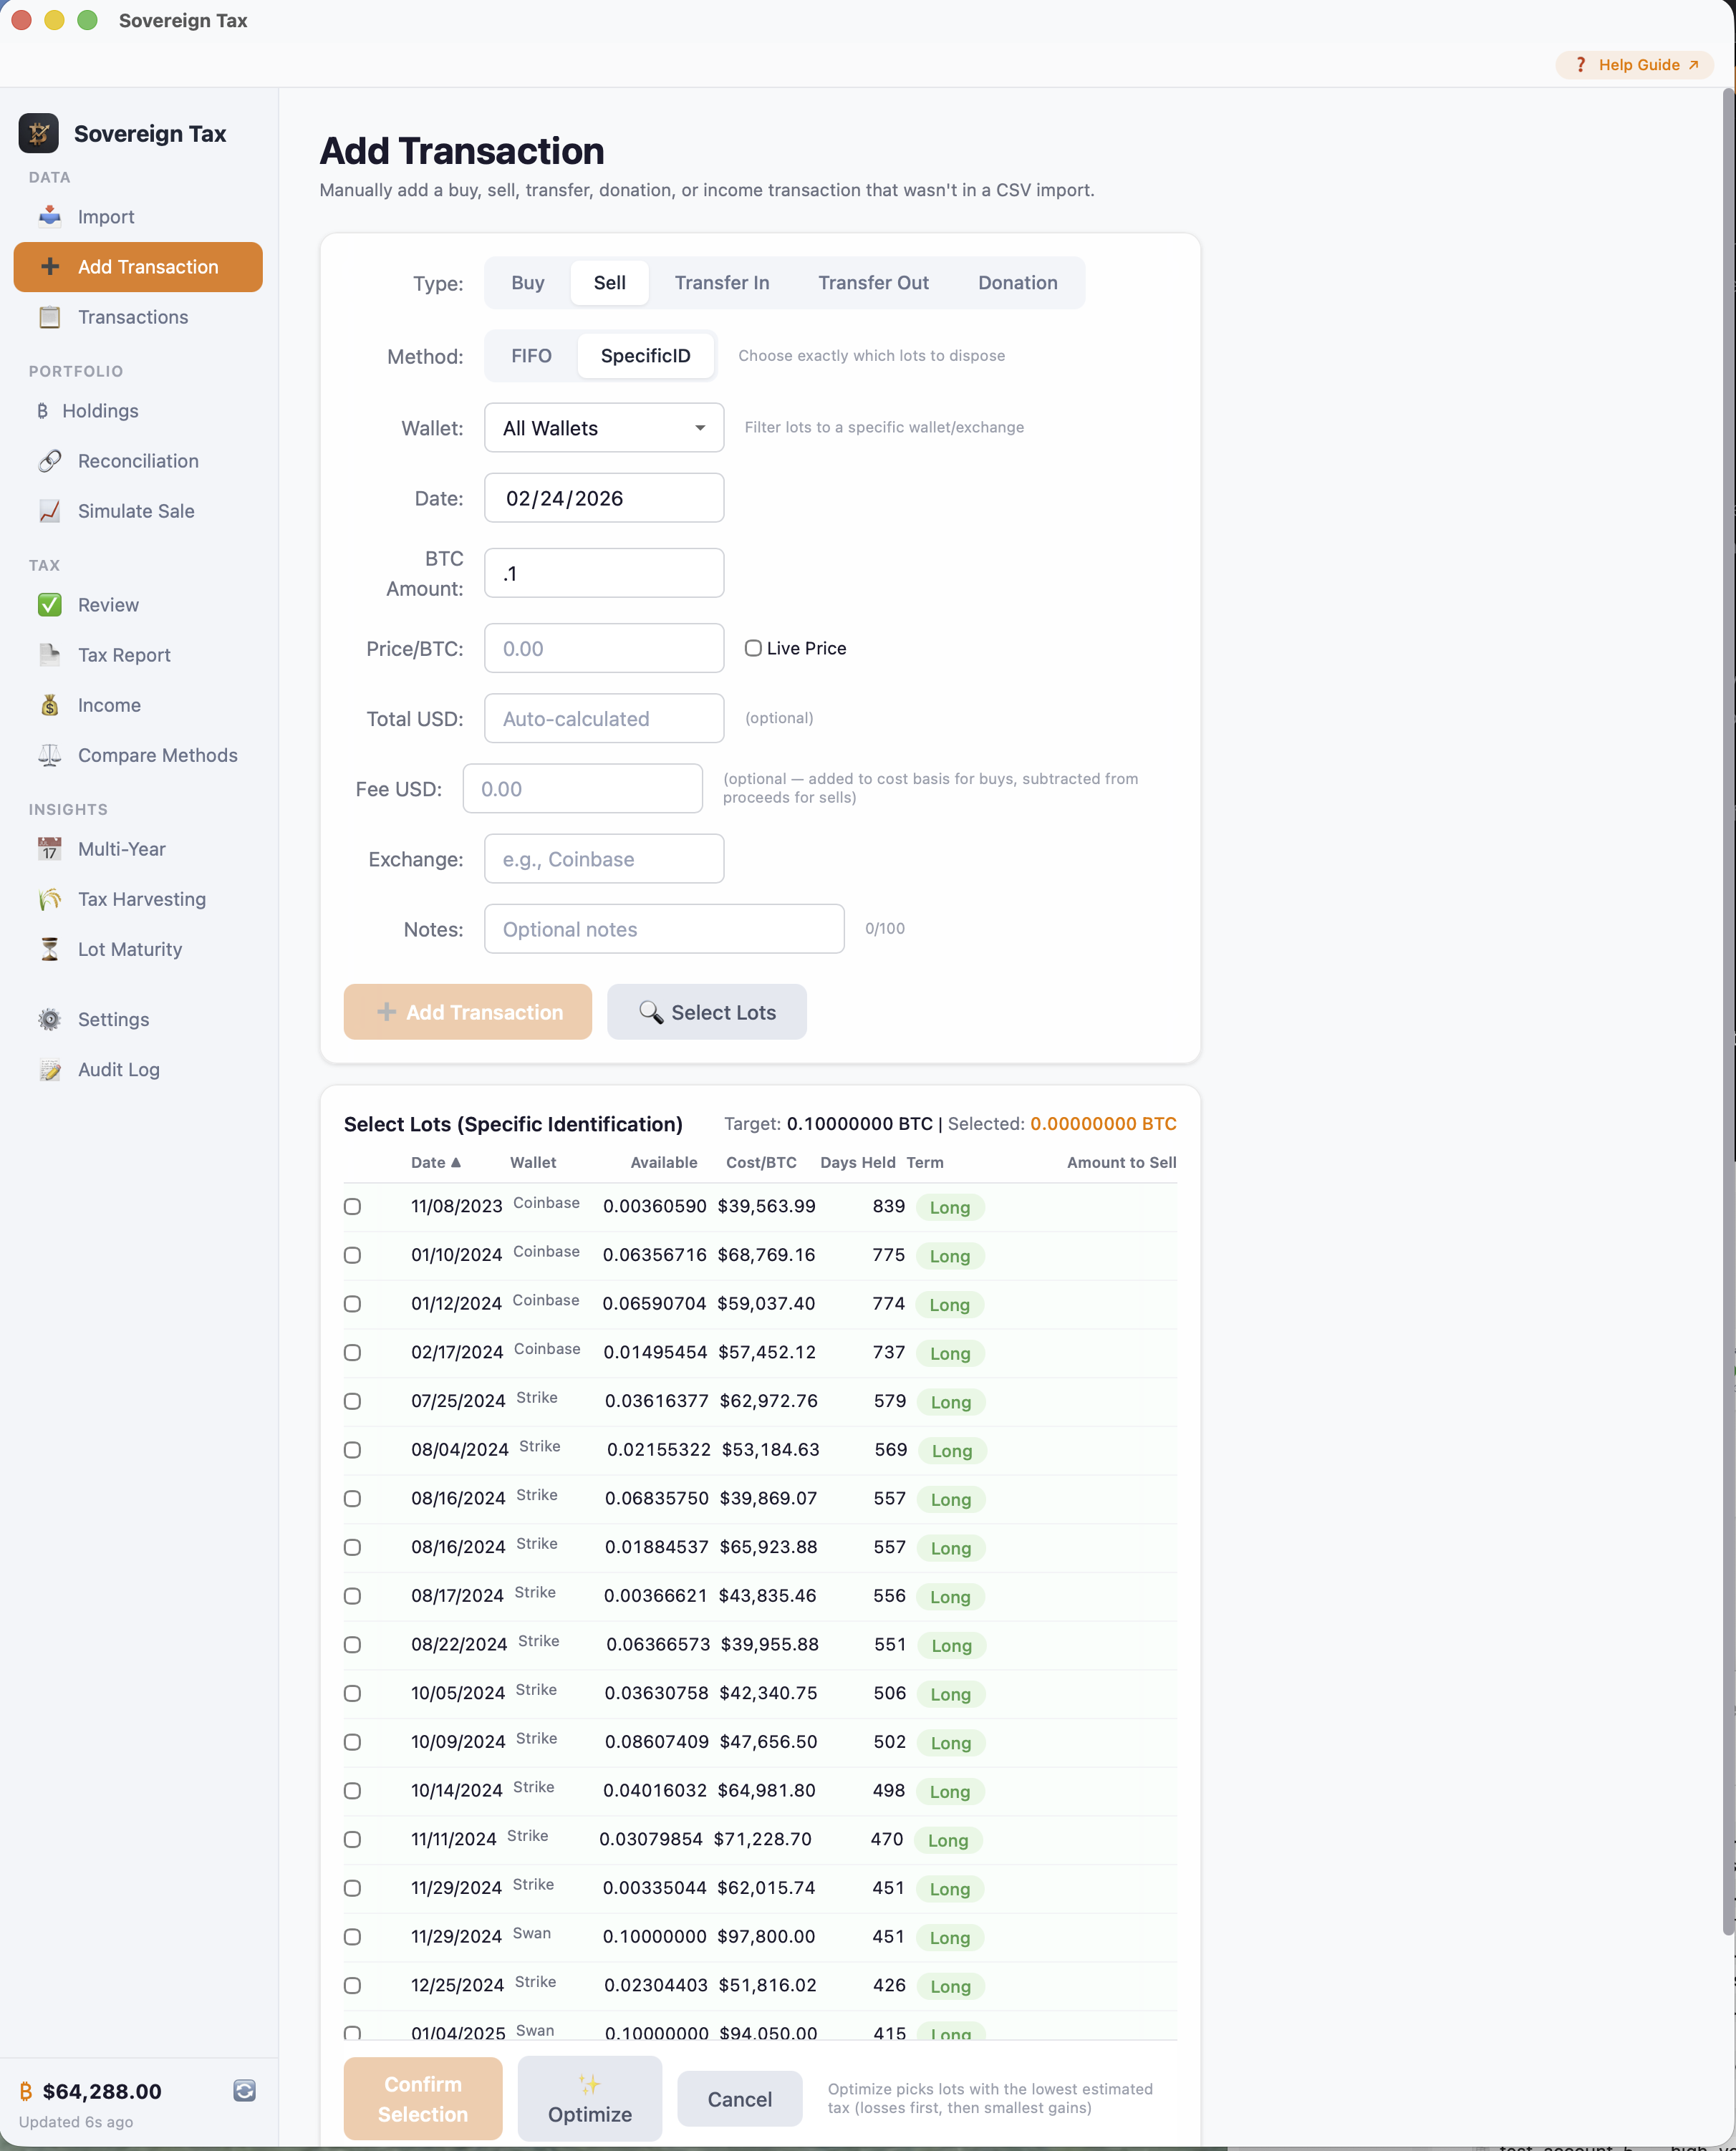Image resolution: width=1736 pixels, height=2151 pixels.
Task: Open the Compare Methods scales icon
Action: pos(49,755)
